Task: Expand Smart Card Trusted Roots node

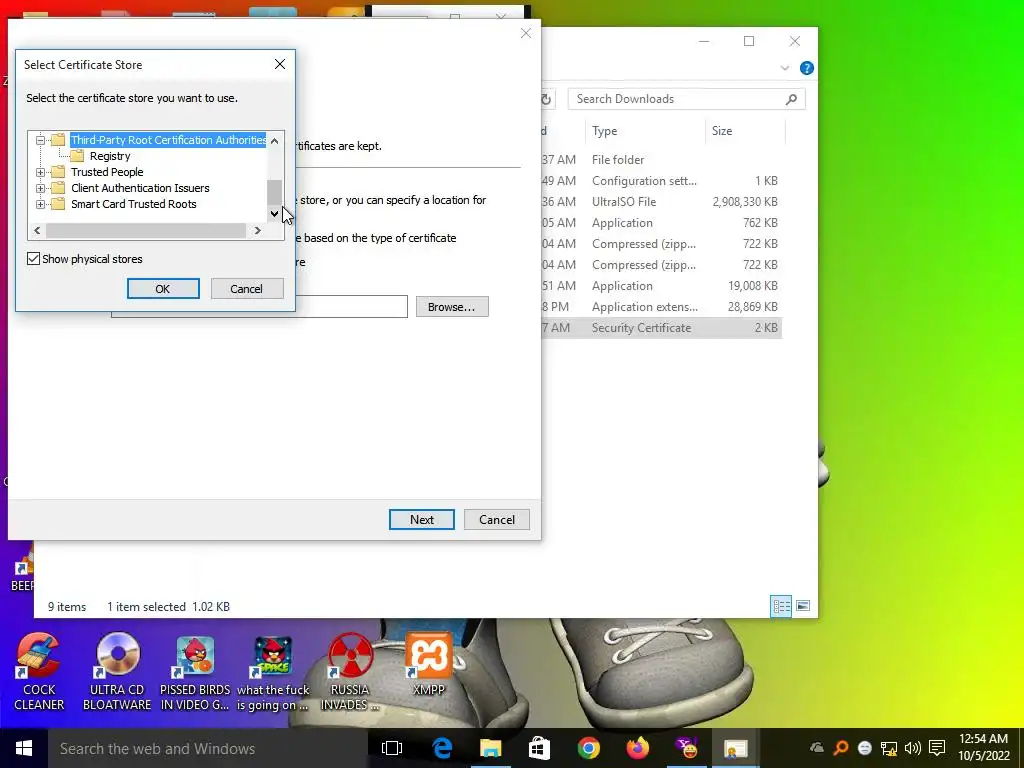Action: (x=40, y=204)
